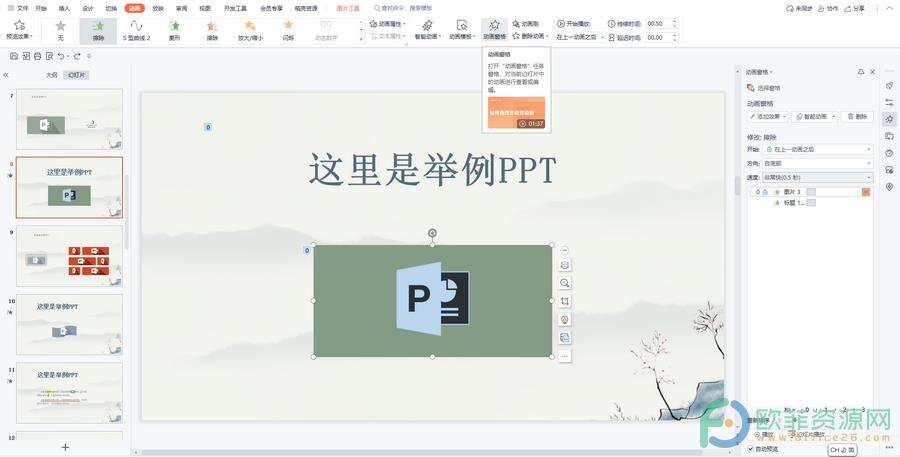This screenshot has width=900, height=457.
Task: Click the 开始播放 start playback button
Action: pyautogui.click(x=574, y=24)
